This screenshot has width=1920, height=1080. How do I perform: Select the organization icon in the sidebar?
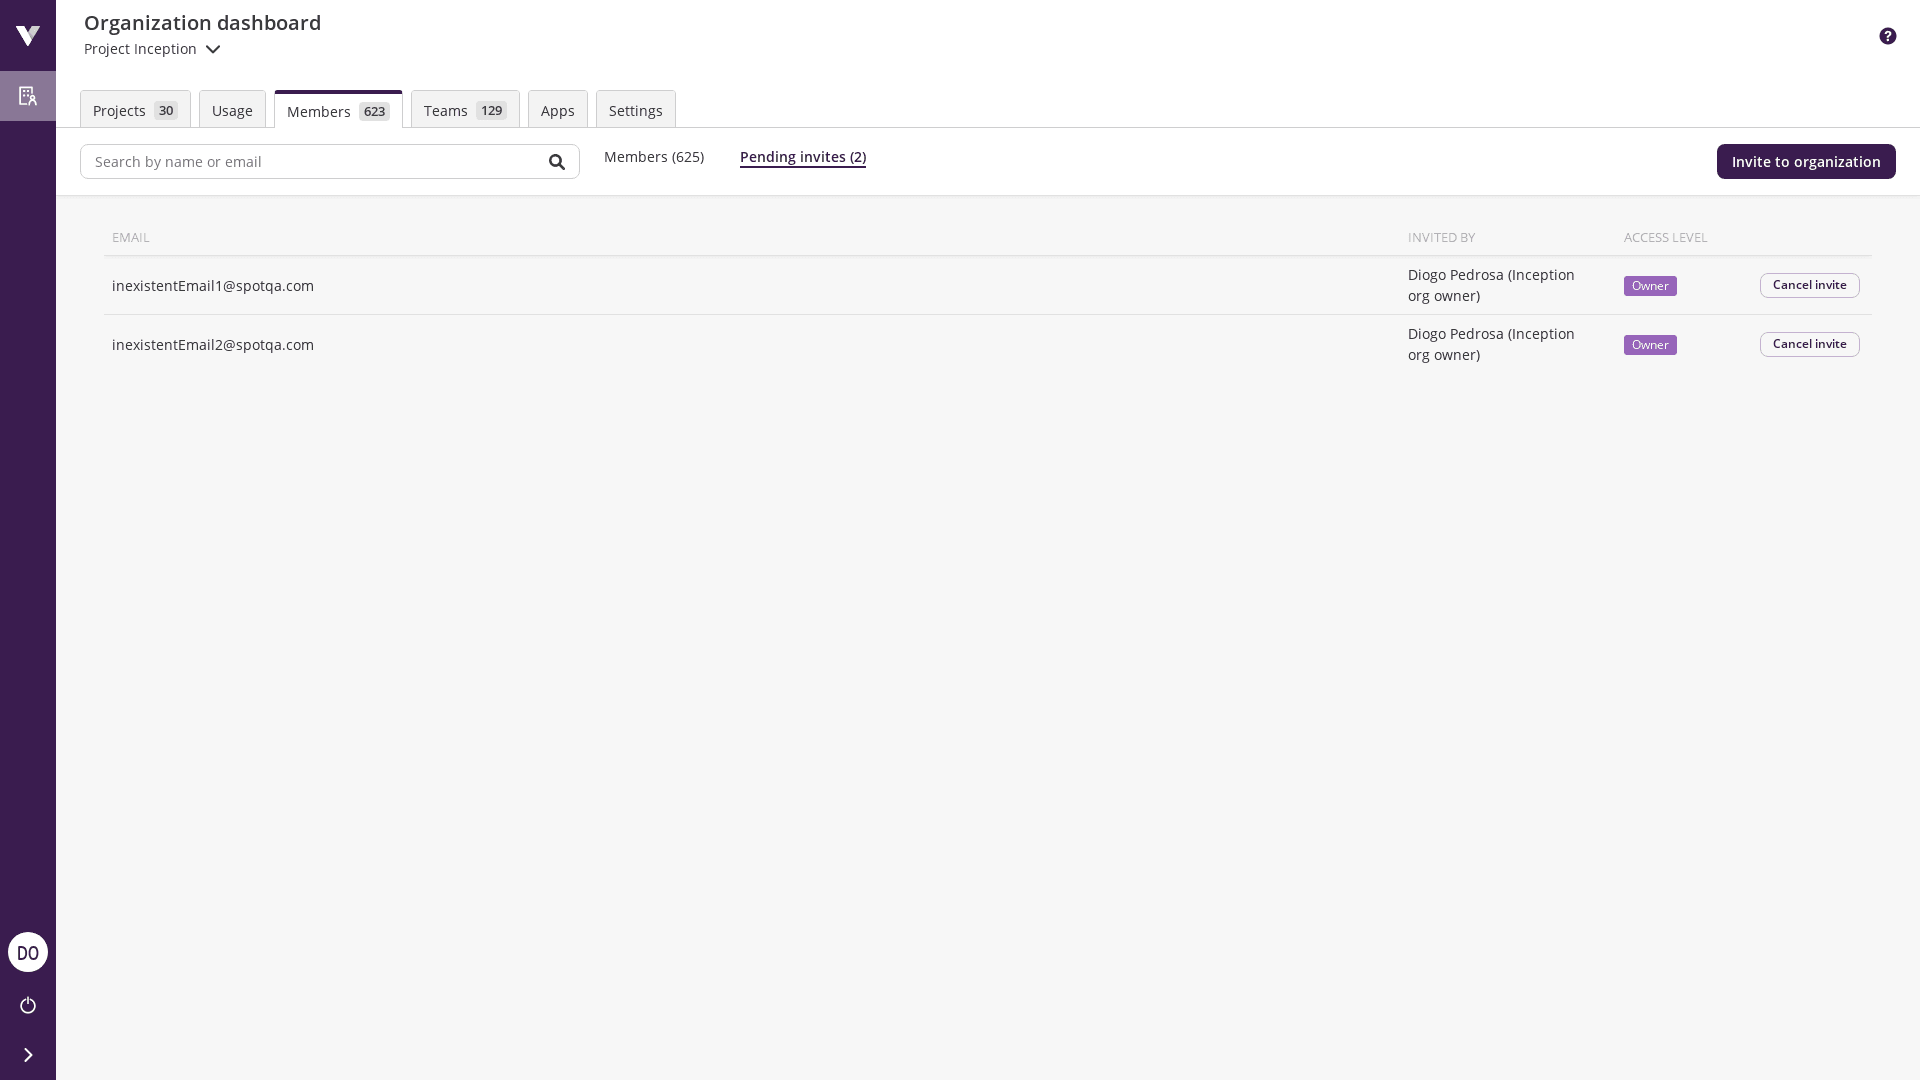click(x=27, y=96)
